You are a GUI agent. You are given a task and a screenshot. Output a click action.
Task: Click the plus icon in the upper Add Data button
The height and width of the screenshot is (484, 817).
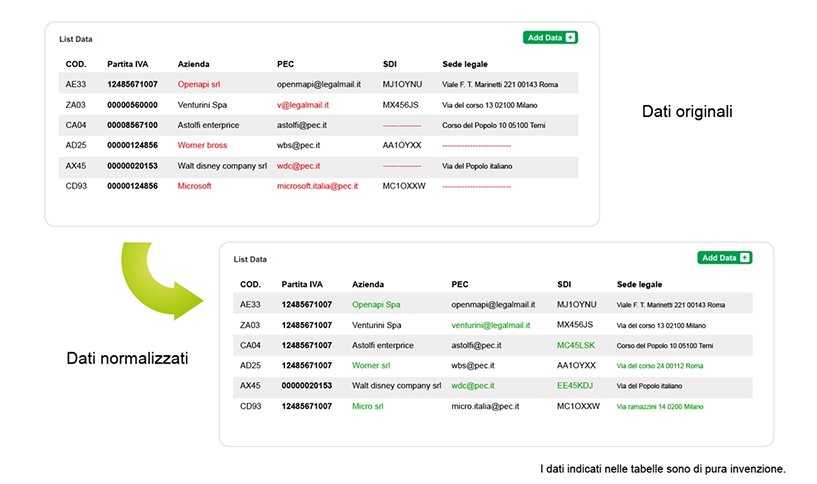[570, 38]
